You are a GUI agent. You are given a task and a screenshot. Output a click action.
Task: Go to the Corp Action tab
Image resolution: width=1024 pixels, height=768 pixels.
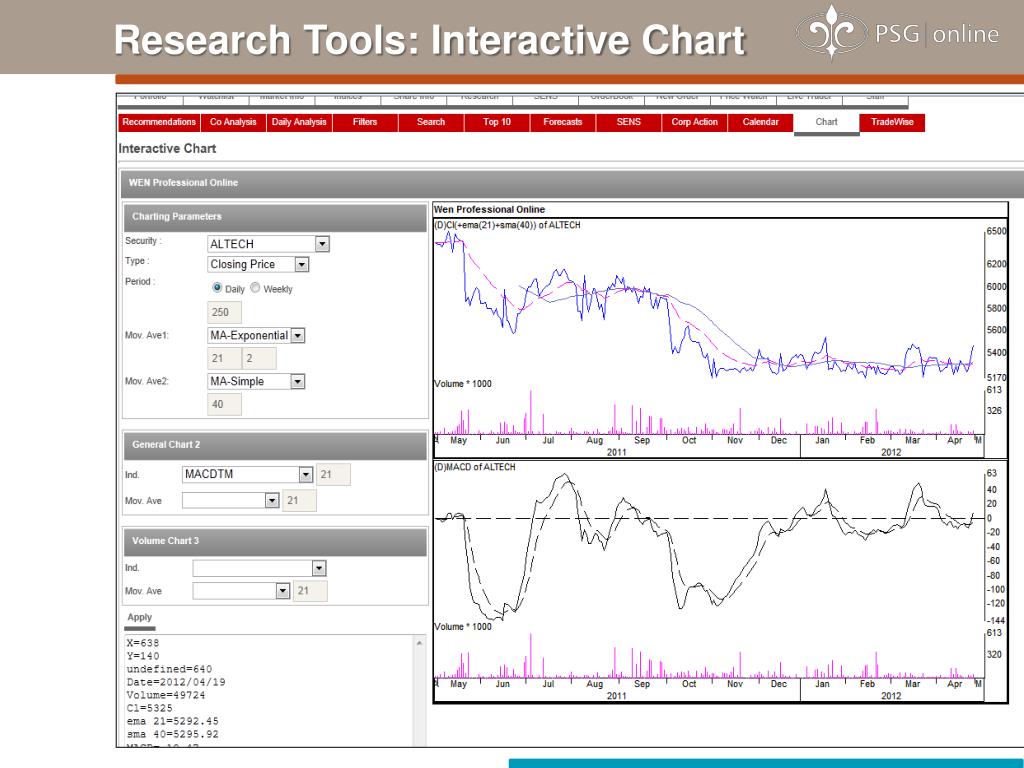pyautogui.click(x=695, y=122)
